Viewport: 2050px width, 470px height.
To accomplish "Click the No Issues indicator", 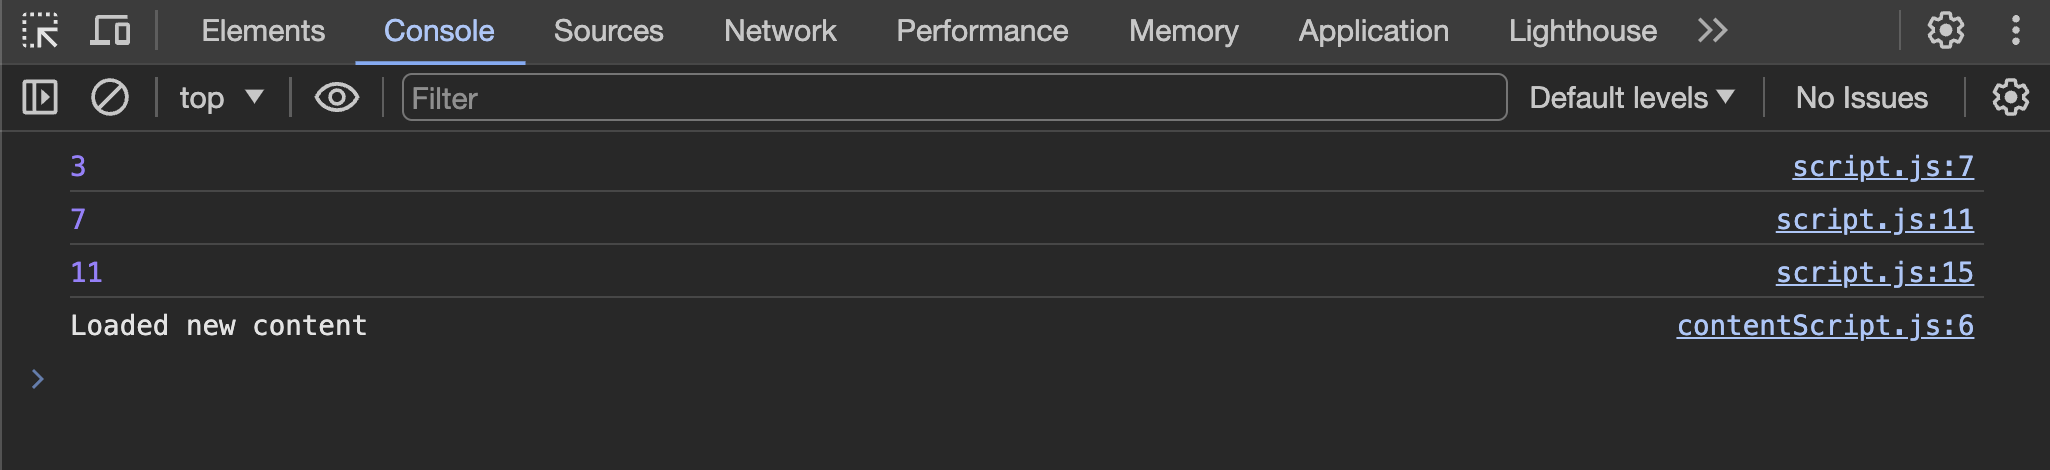I will click(1862, 98).
